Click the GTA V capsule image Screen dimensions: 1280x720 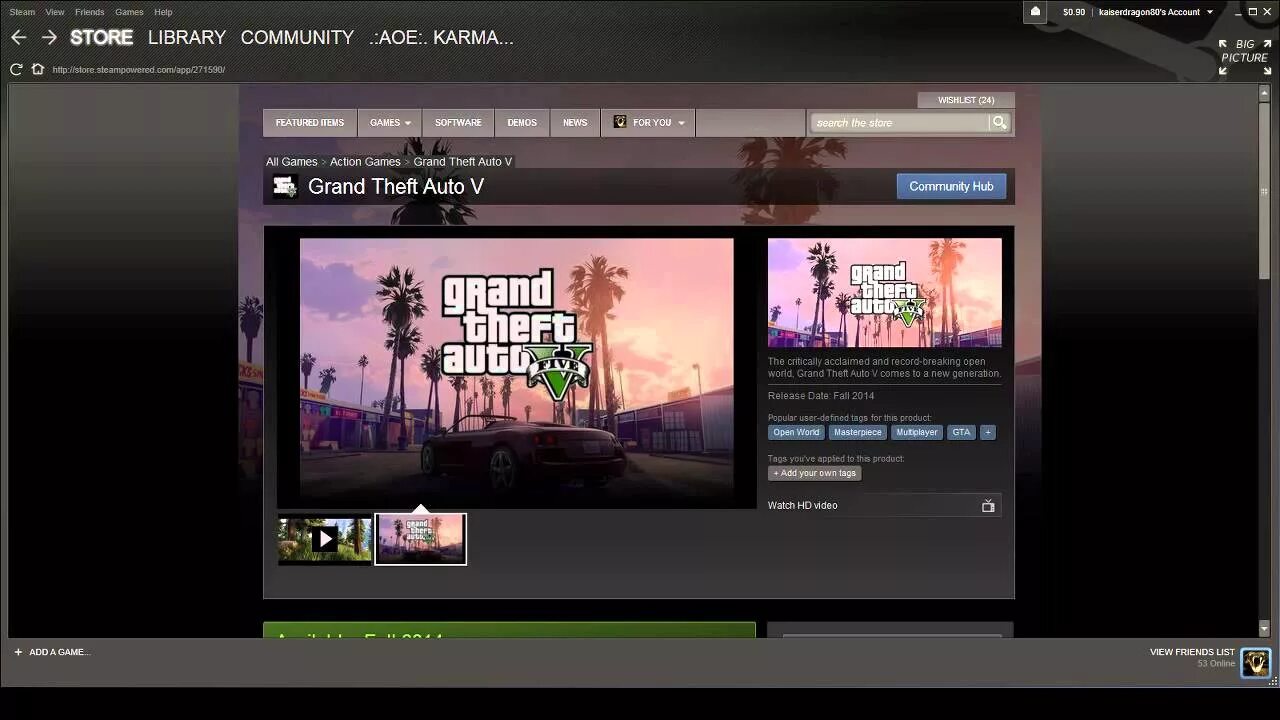pos(884,292)
